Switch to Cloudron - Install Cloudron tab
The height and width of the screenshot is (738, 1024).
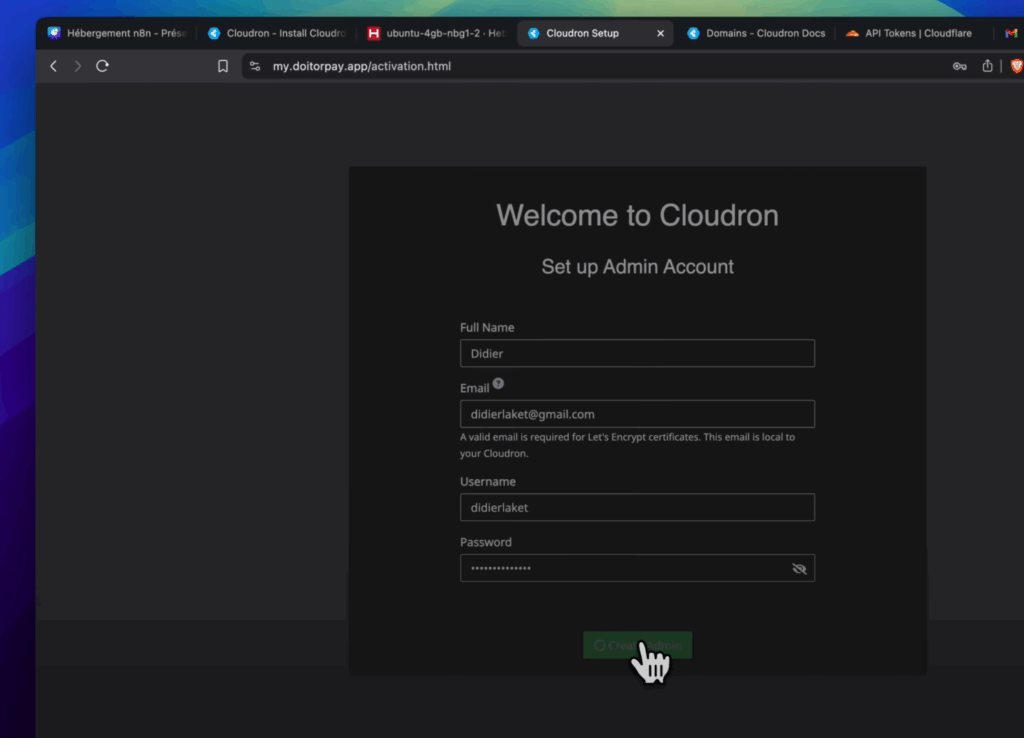(277, 33)
